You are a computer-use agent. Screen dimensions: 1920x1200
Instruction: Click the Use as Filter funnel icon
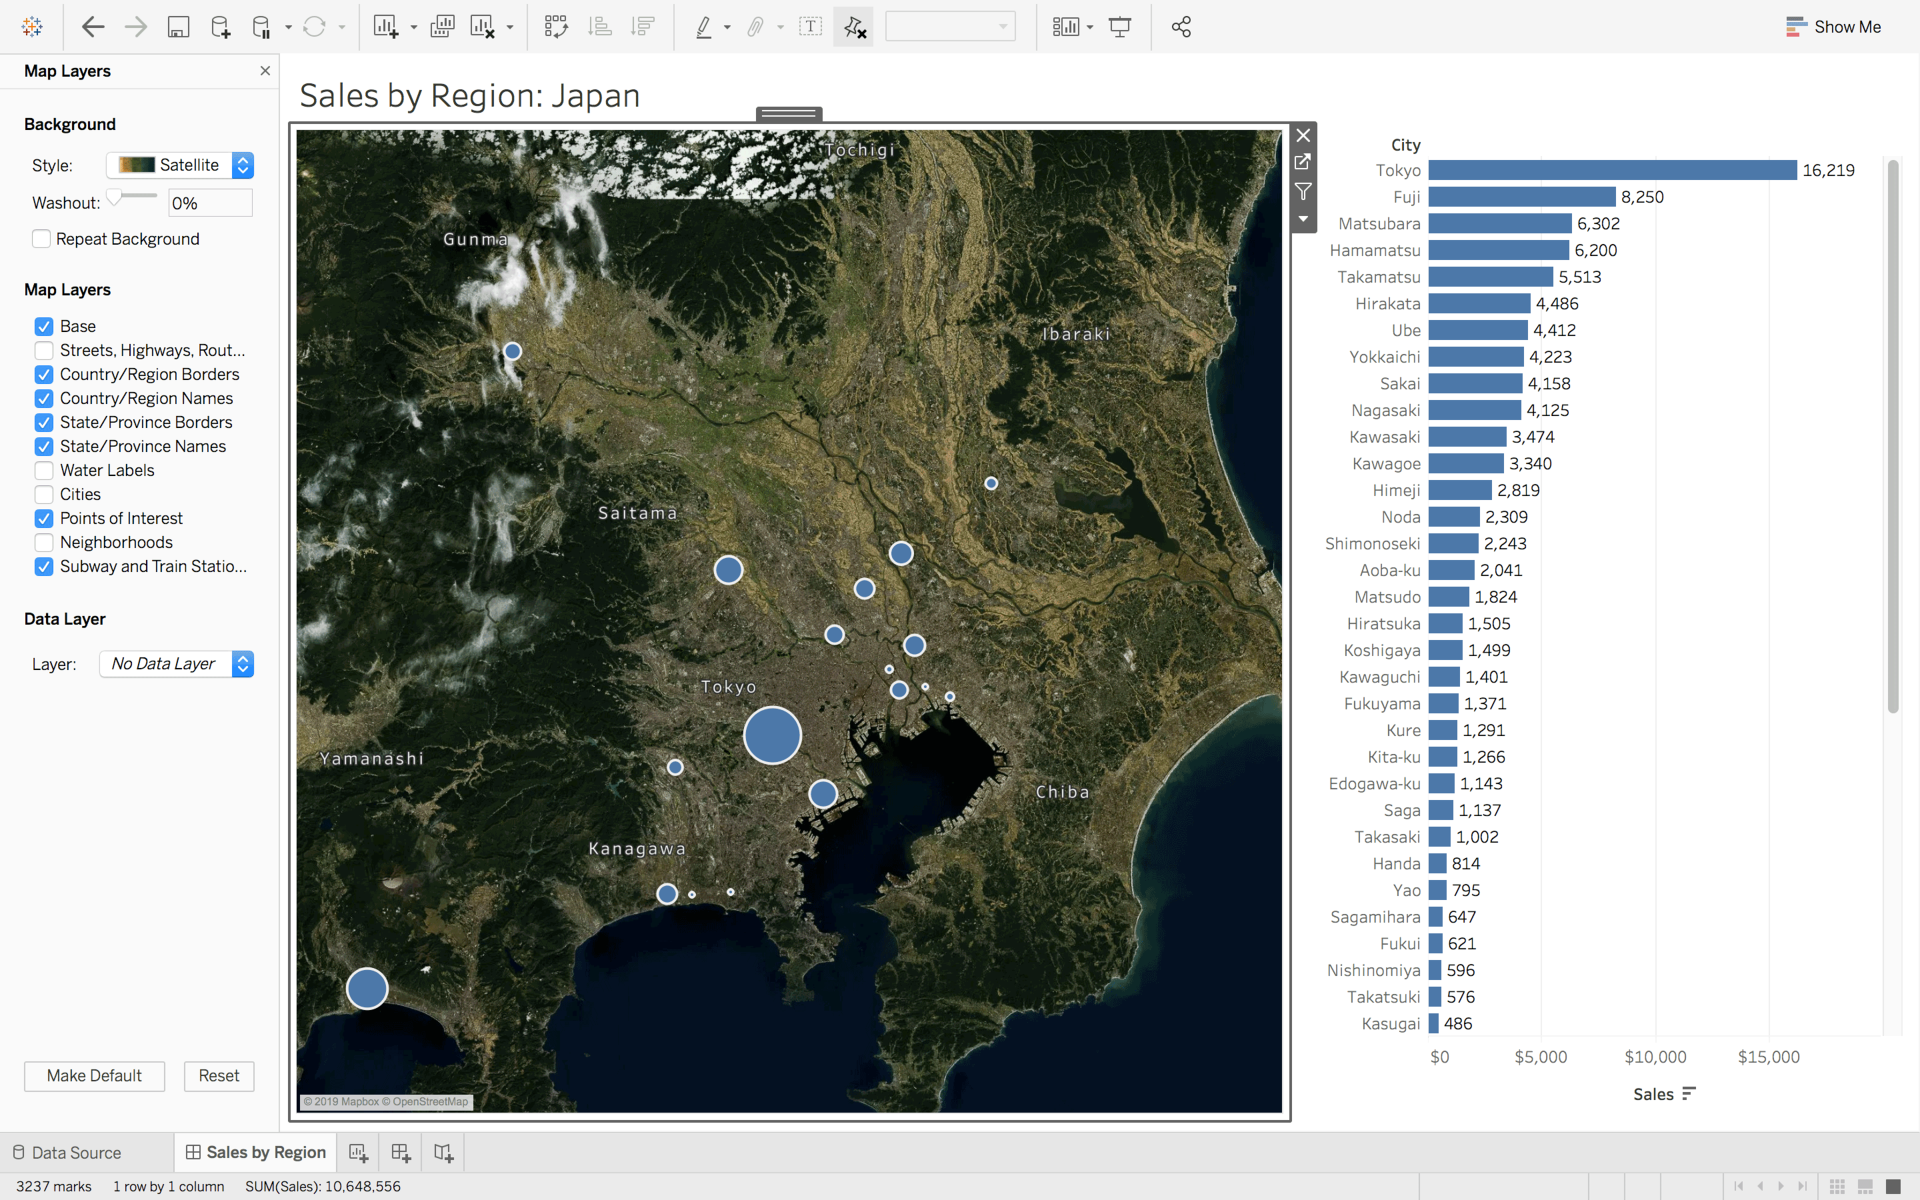click(x=1303, y=191)
